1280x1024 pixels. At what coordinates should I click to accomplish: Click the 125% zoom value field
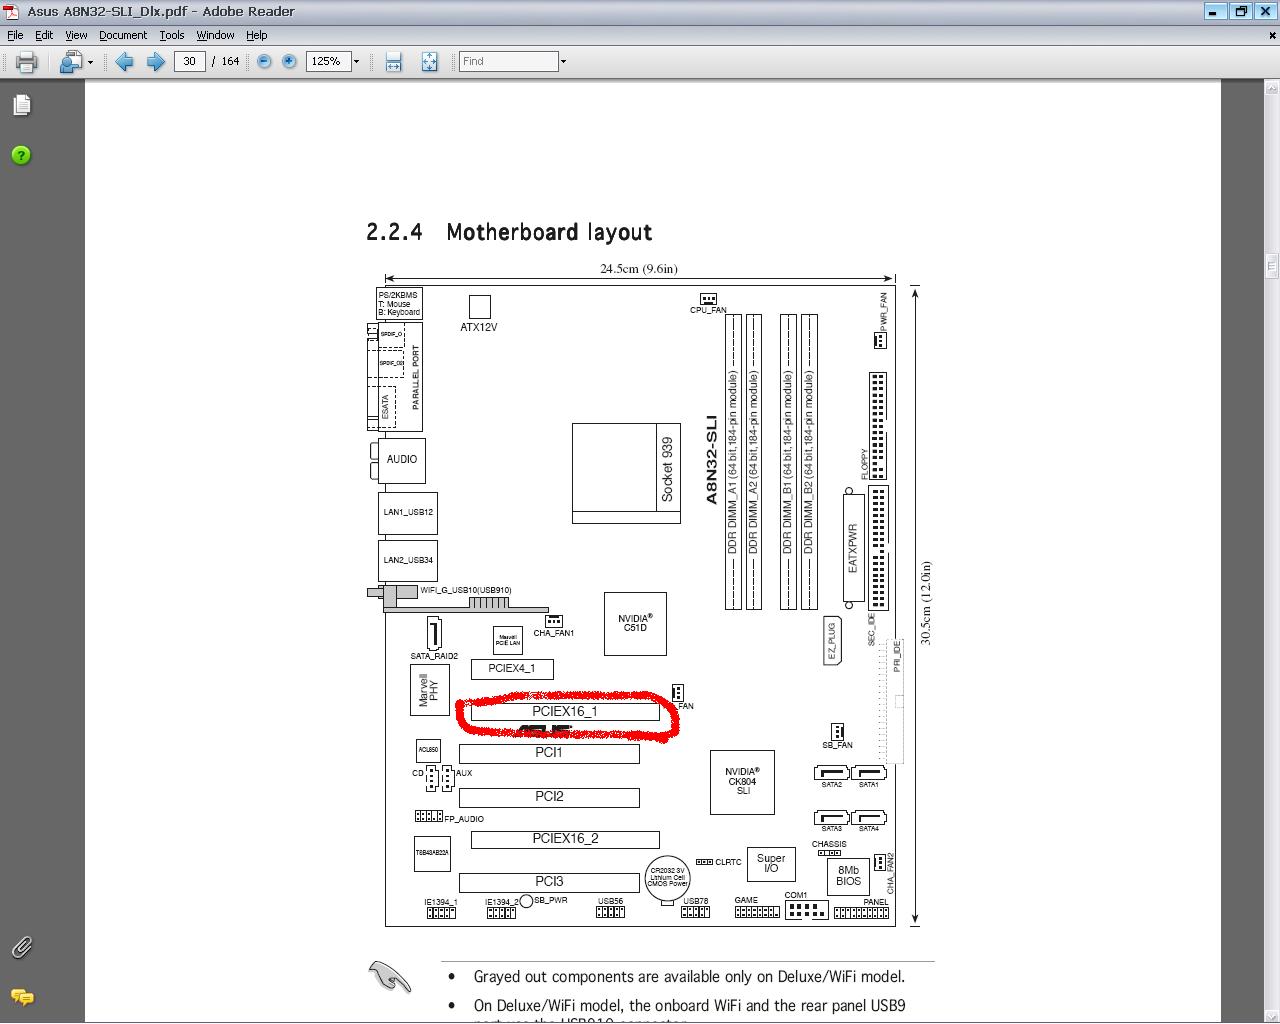tap(327, 61)
